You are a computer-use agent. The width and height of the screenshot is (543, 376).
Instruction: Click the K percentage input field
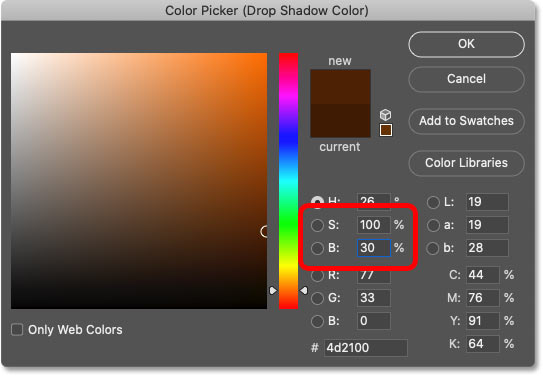(483, 344)
